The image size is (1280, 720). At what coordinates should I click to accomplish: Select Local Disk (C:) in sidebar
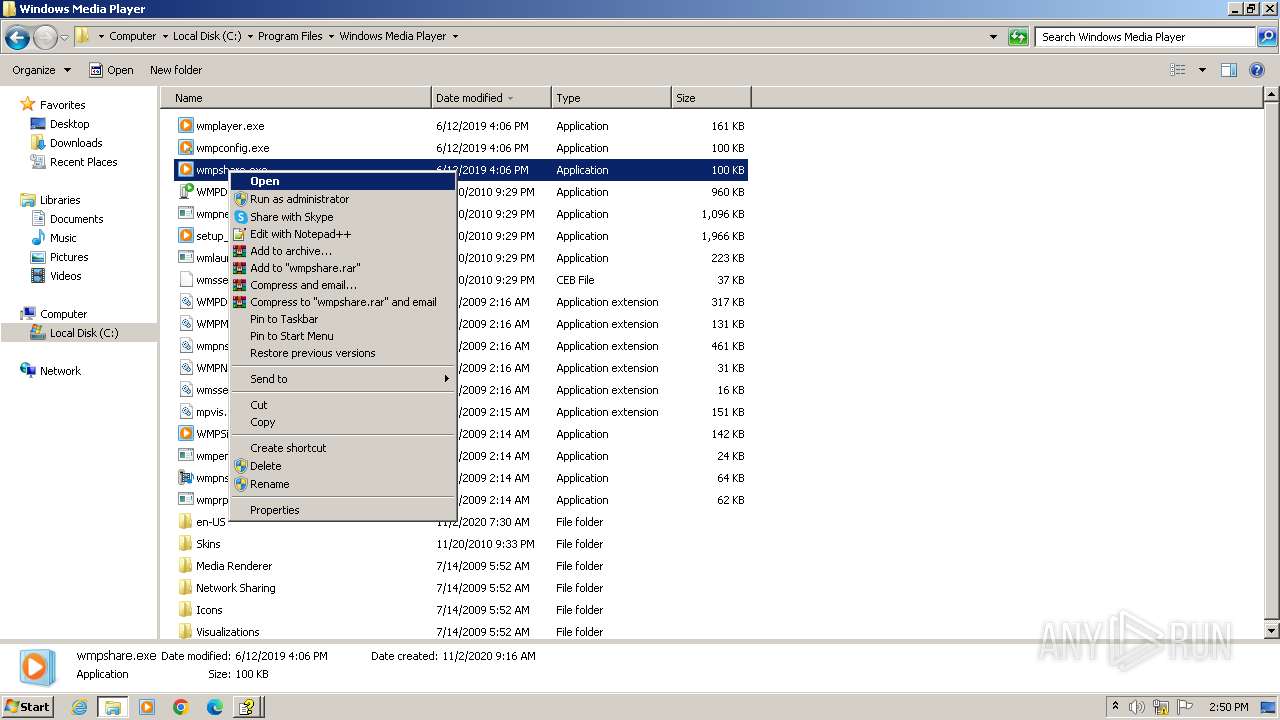click(84, 333)
